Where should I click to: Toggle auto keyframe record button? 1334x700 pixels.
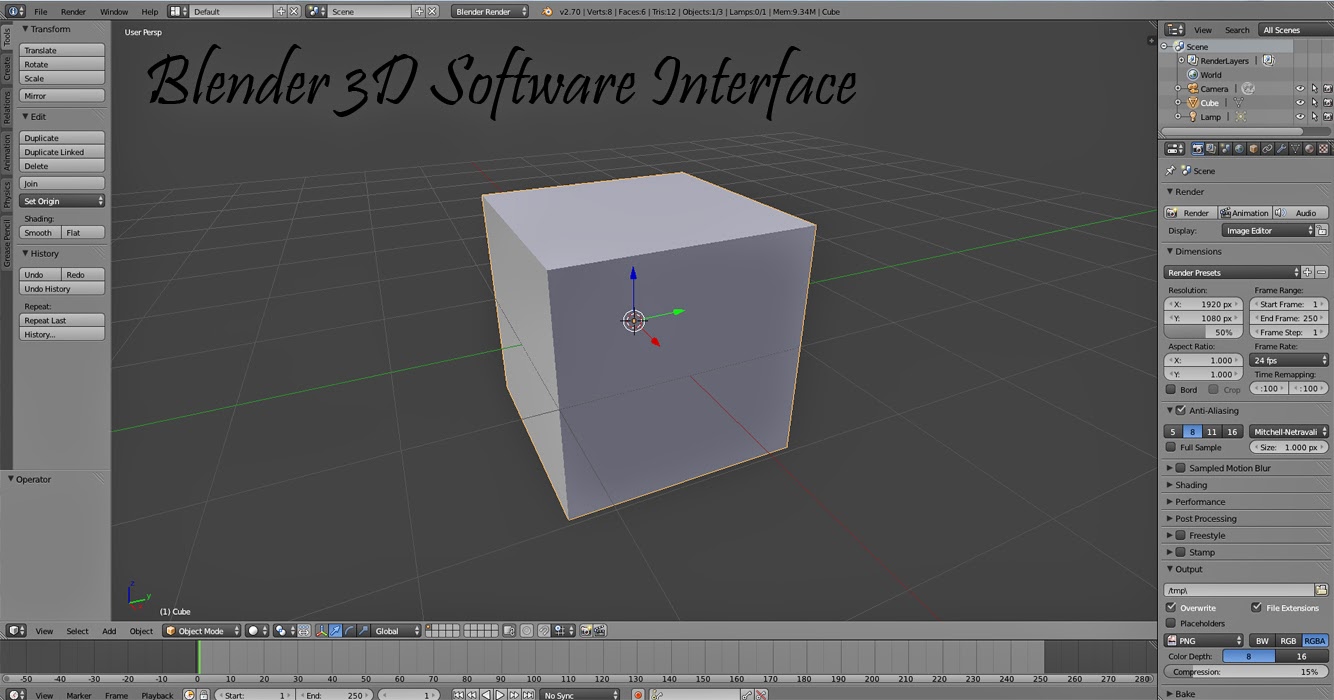pyautogui.click(x=637, y=695)
